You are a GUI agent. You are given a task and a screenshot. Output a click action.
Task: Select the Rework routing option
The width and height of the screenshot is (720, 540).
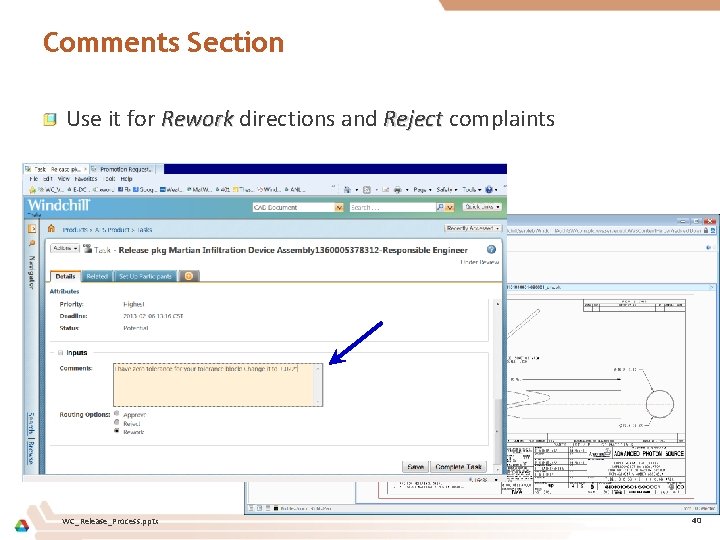[x=117, y=431]
